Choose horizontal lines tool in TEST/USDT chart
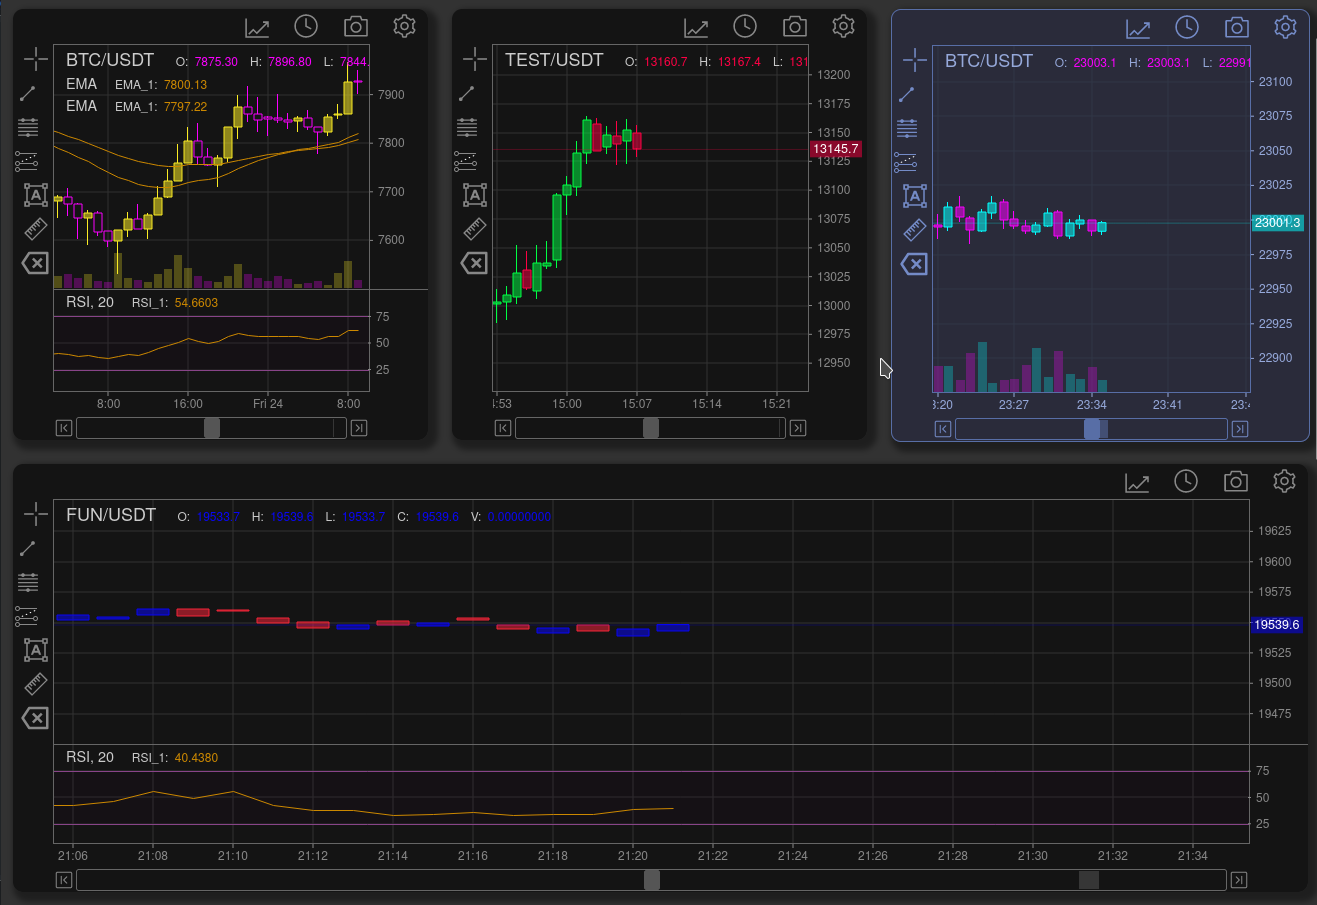Image resolution: width=1317 pixels, height=905 pixels. [467, 127]
